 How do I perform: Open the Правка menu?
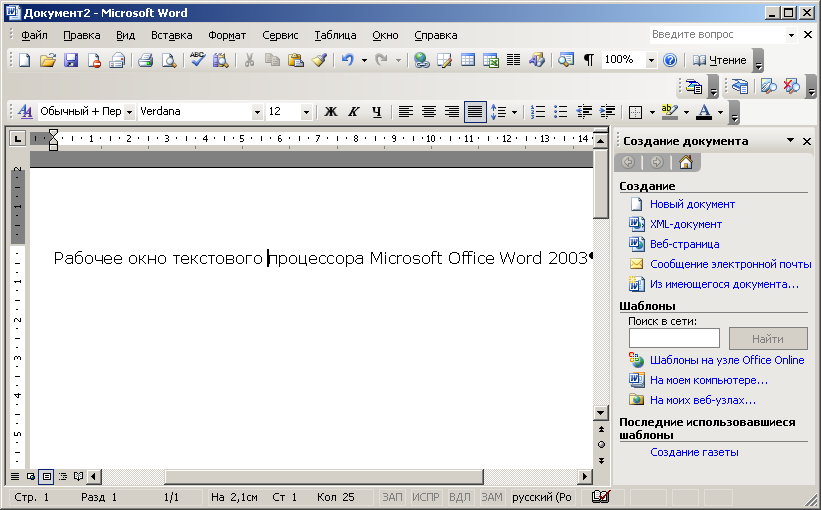(82, 35)
